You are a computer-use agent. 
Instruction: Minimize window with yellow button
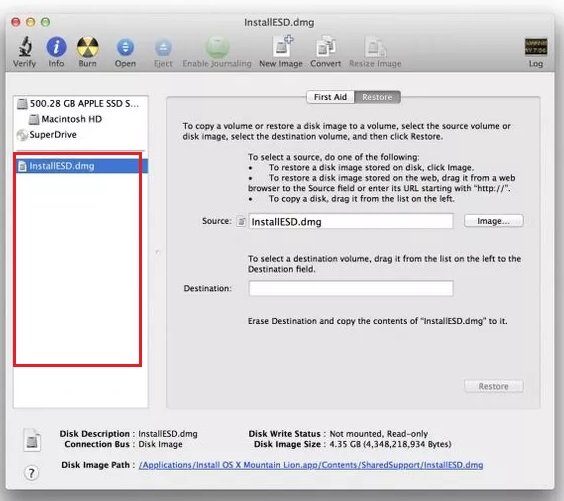tap(31, 22)
